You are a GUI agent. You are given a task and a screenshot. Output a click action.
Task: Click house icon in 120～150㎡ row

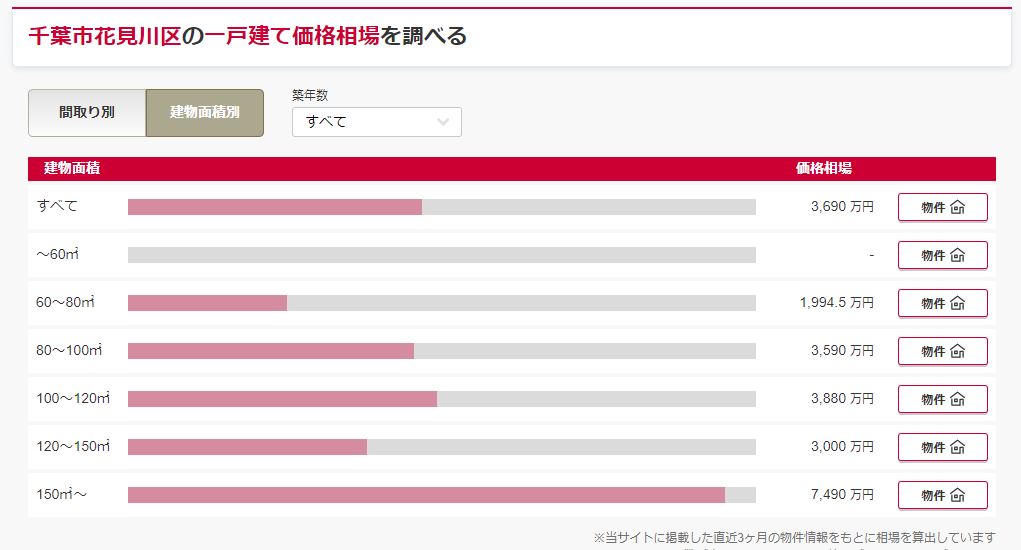click(957, 447)
